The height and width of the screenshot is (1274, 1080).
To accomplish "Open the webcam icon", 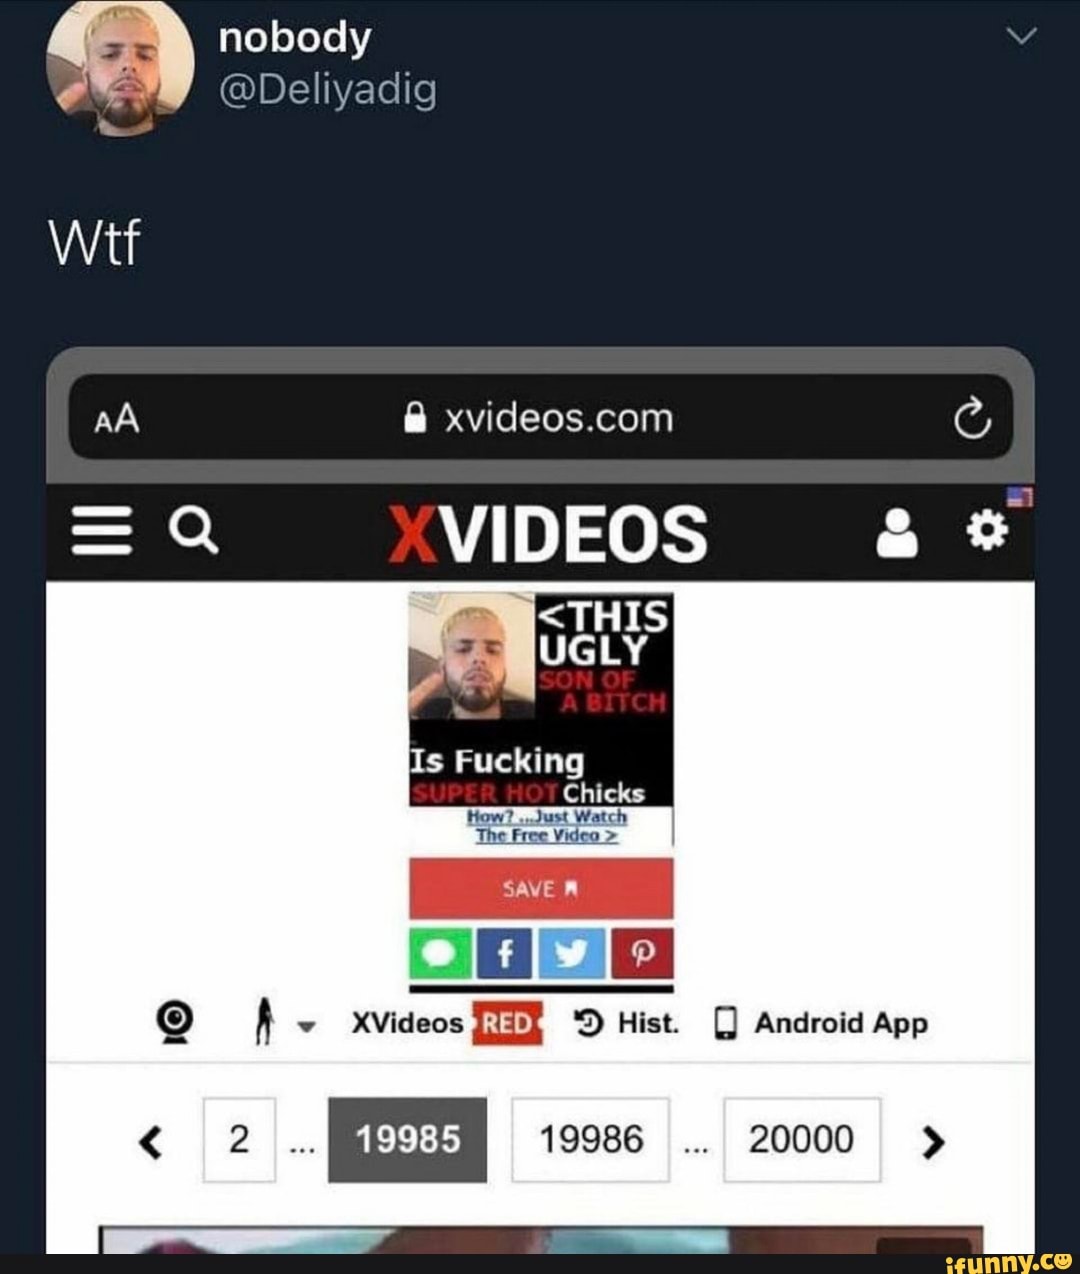I will point(177,1022).
